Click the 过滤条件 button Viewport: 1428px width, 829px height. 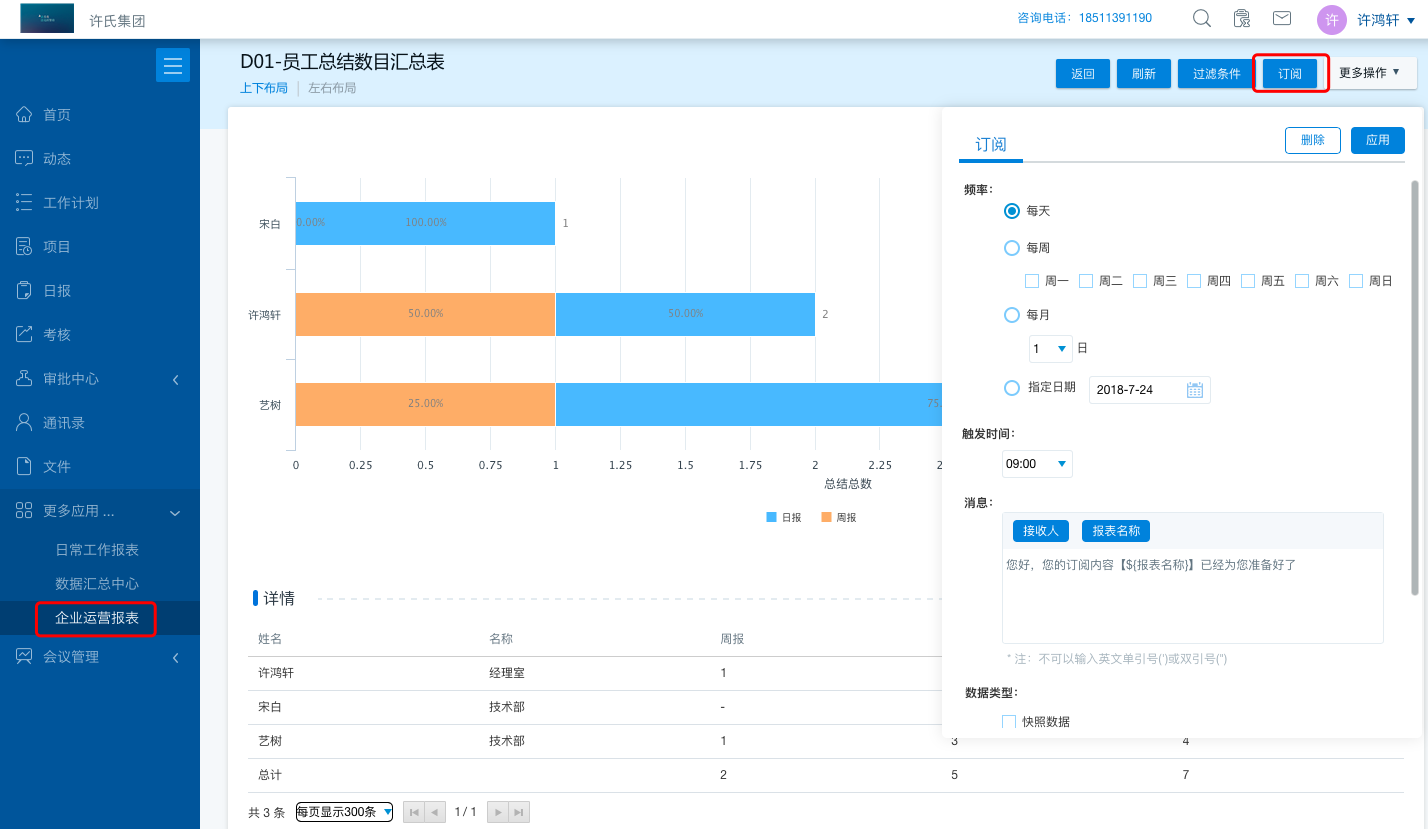point(1216,74)
